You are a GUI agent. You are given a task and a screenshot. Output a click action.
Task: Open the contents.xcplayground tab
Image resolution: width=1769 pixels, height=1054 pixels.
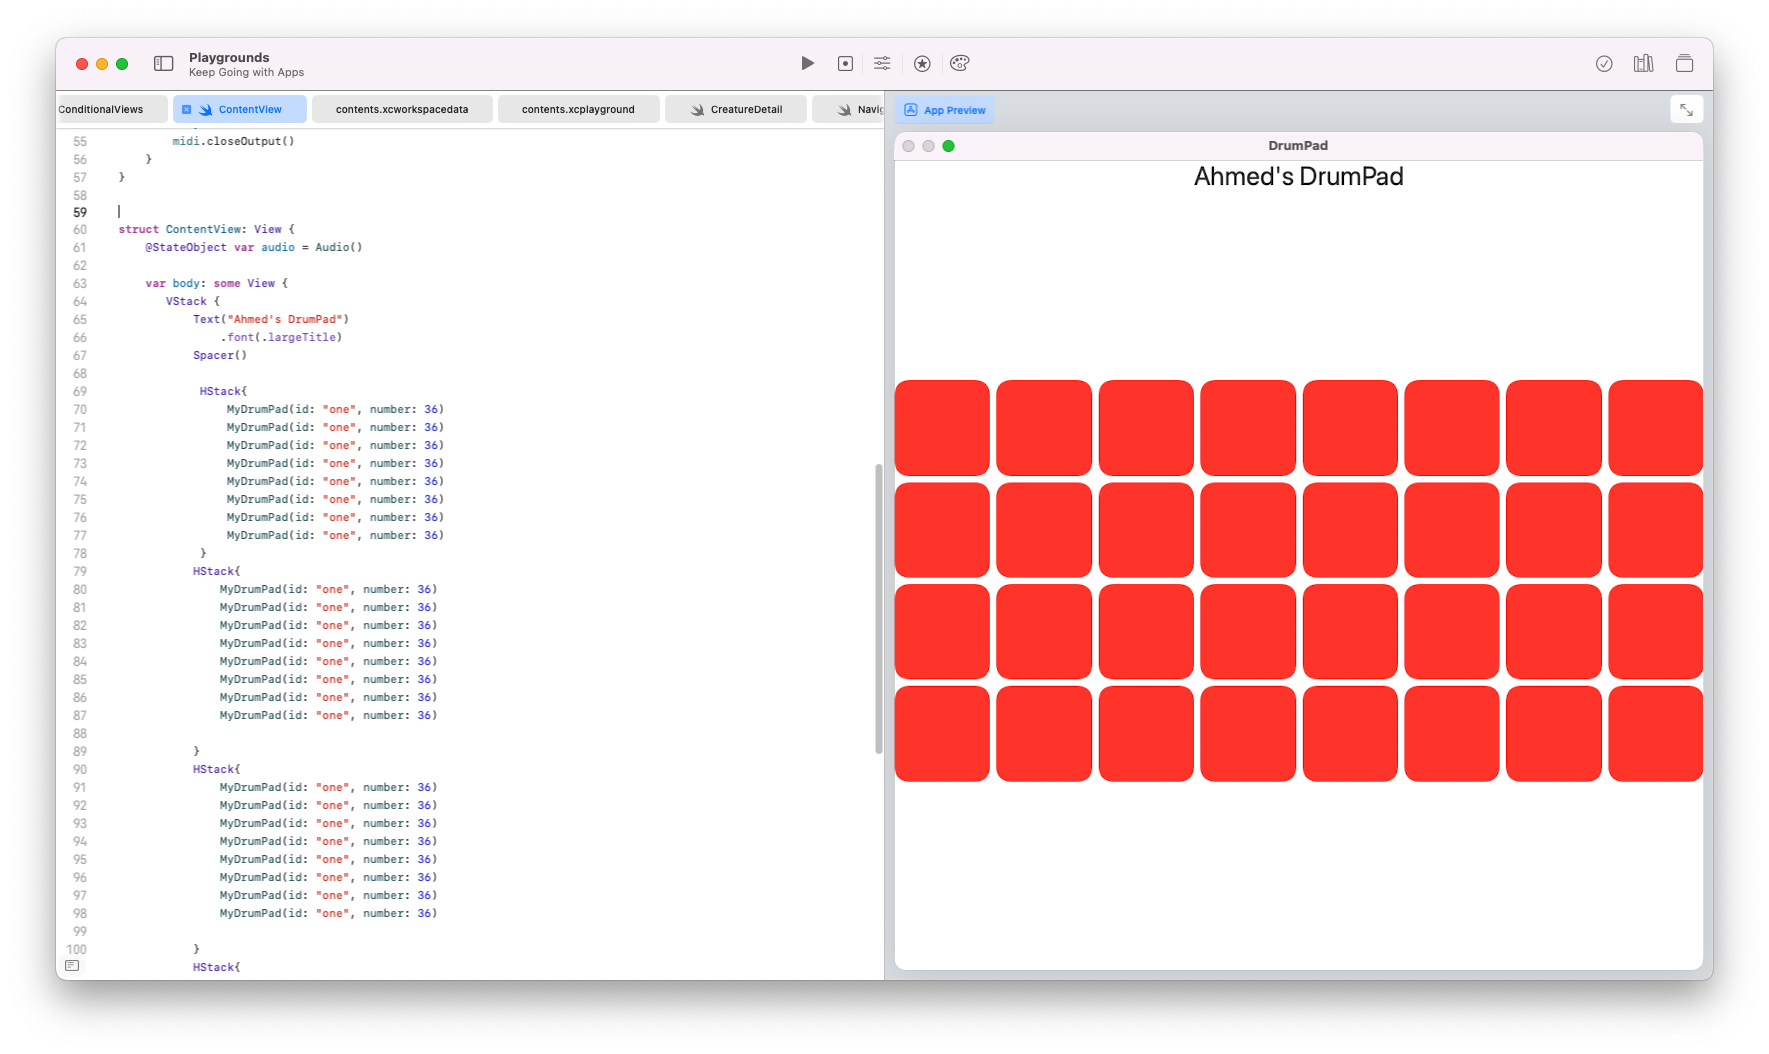[577, 109]
